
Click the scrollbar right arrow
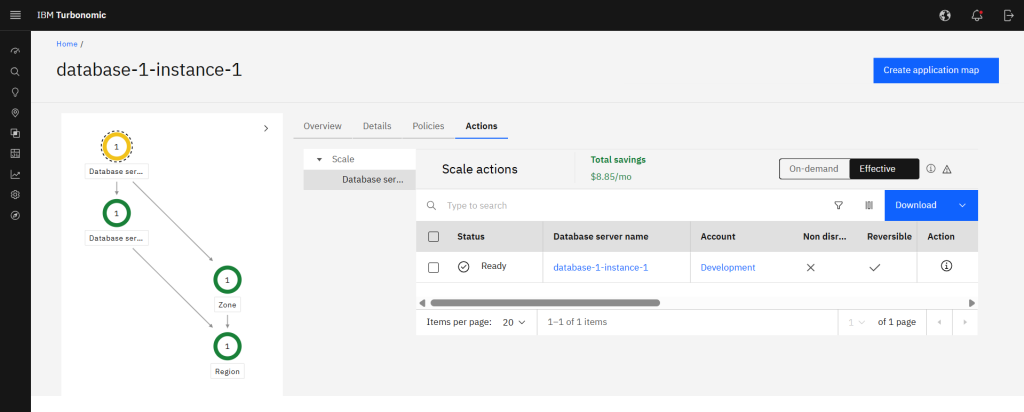click(x=972, y=303)
